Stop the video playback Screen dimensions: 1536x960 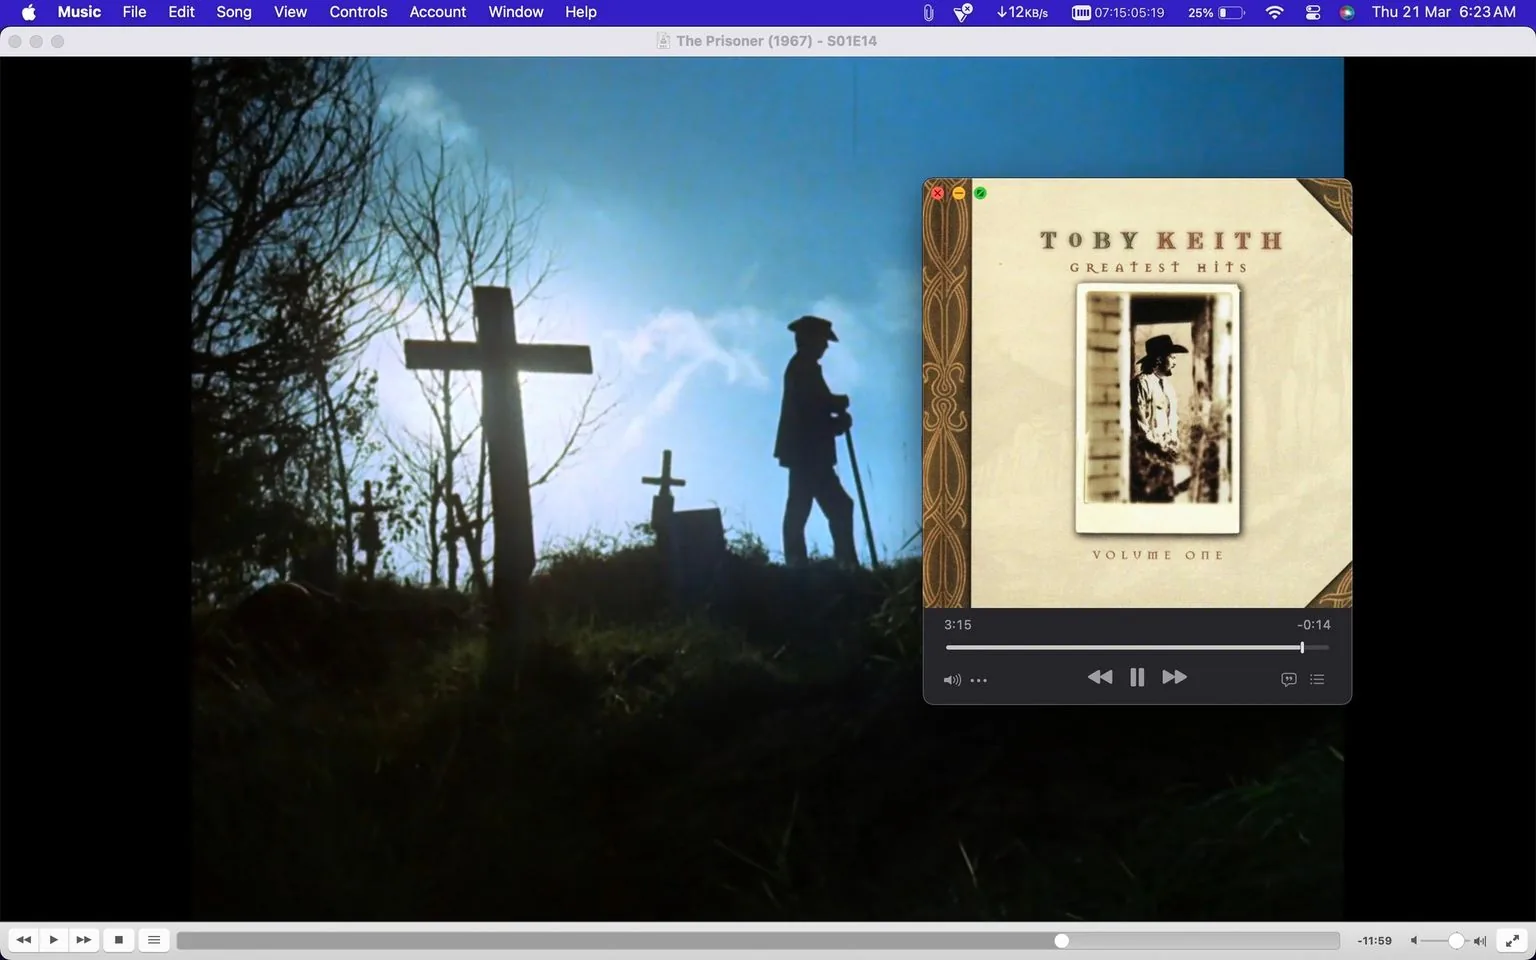click(x=118, y=940)
